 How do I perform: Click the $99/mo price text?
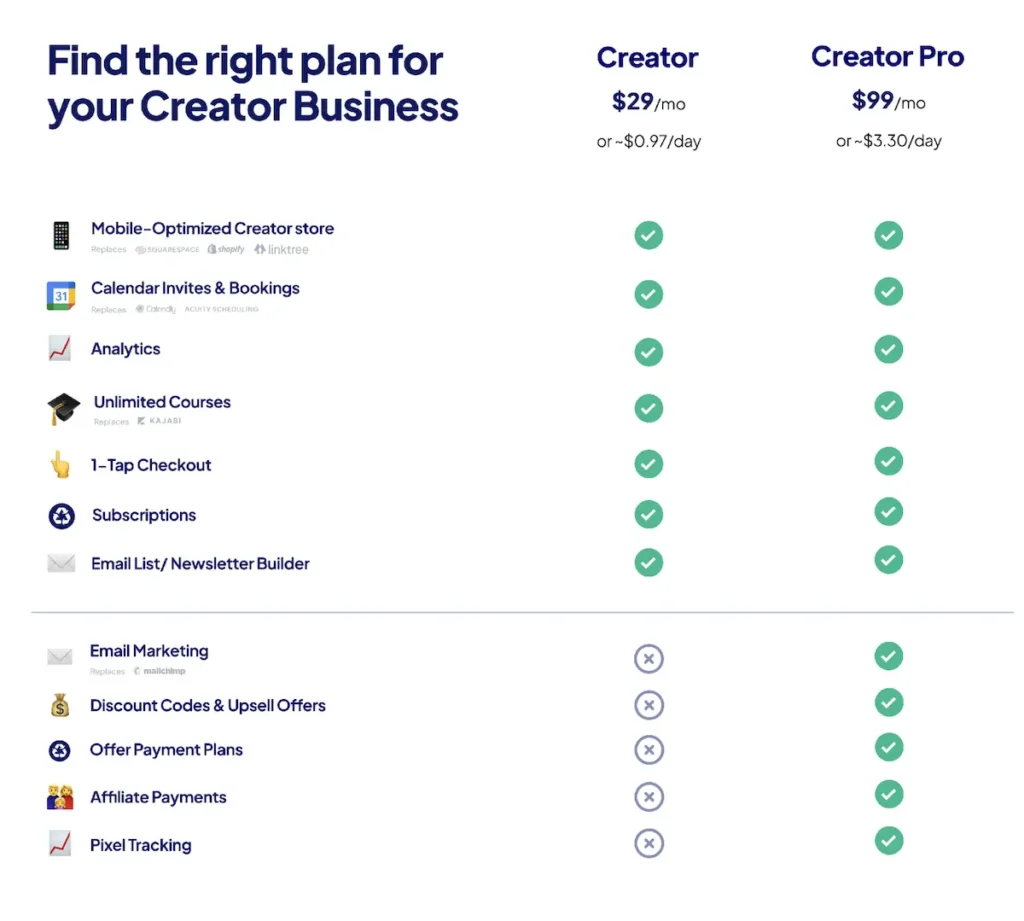(x=887, y=101)
